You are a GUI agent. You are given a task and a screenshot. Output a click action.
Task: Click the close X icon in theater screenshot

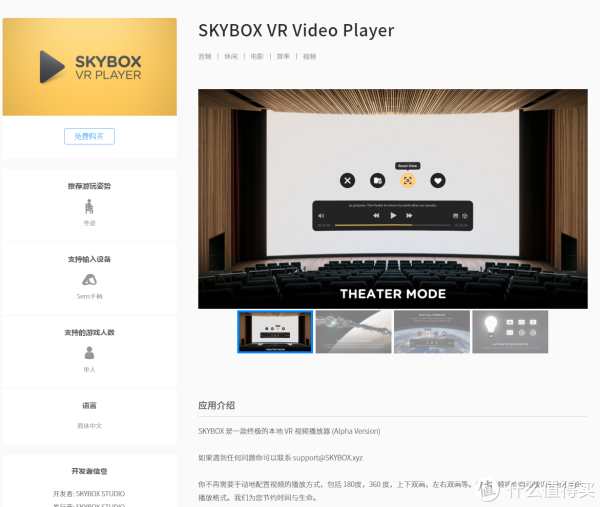point(347,180)
